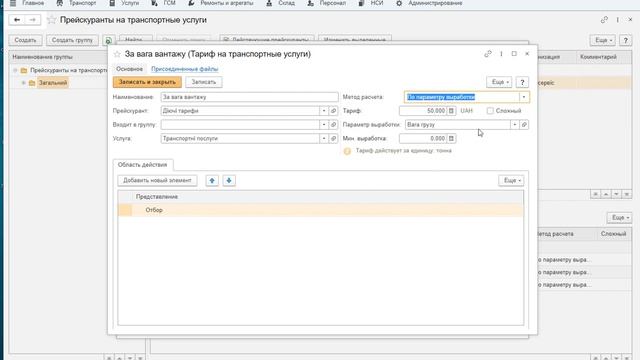Select Загальний folder in tree
Screen dimensions: 640x360
click(53, 83)
